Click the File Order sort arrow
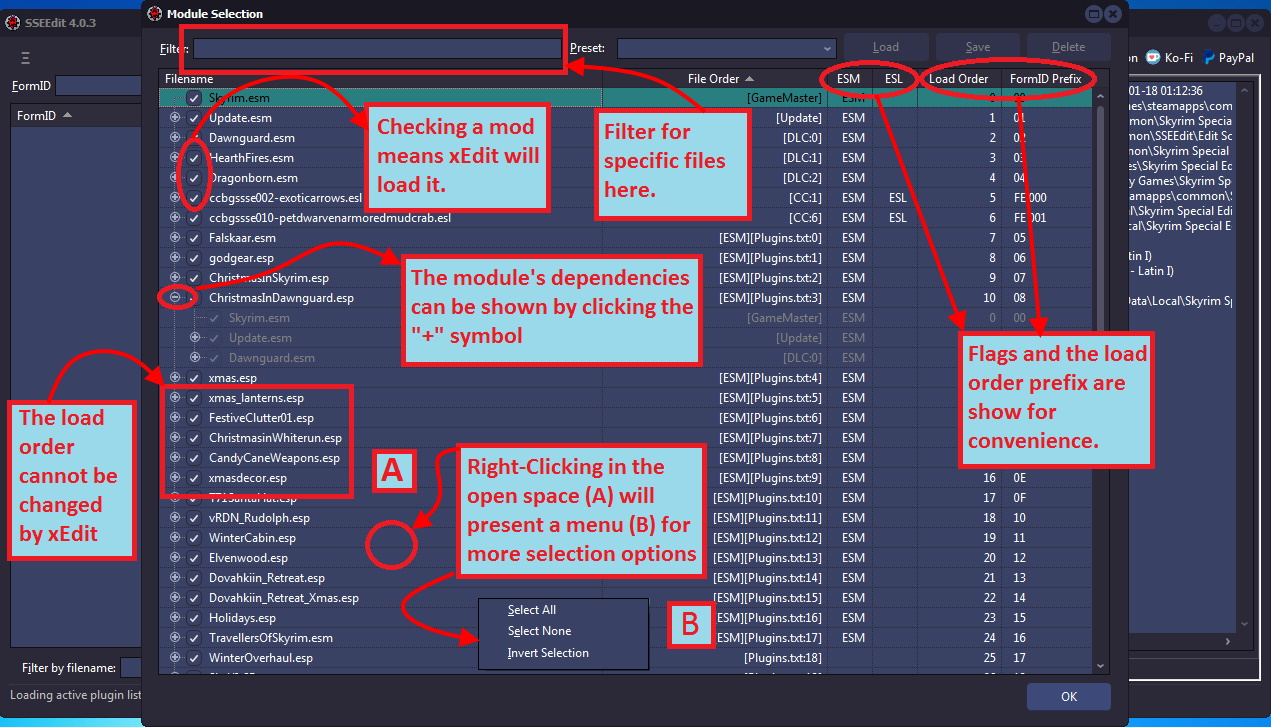This screenshot has width=1271, height=727. coord(750,79)
